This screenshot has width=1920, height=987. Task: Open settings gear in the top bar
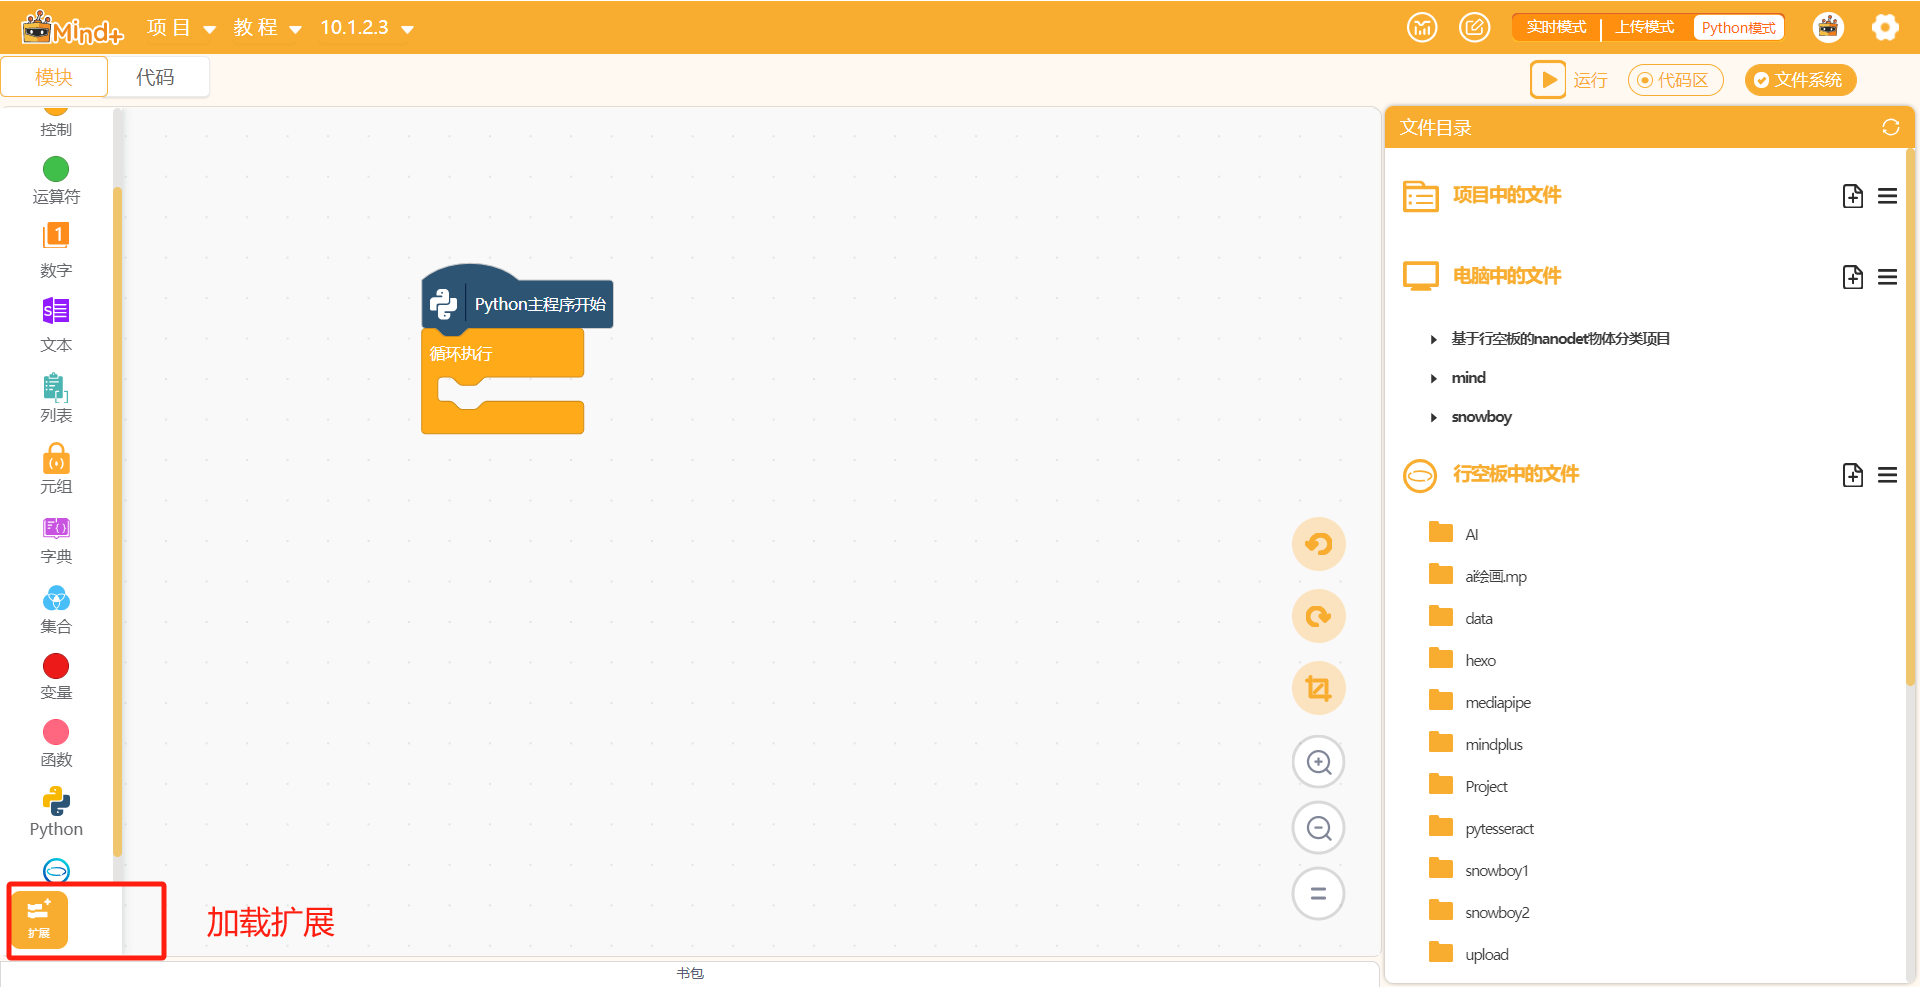click(1885, 27)
